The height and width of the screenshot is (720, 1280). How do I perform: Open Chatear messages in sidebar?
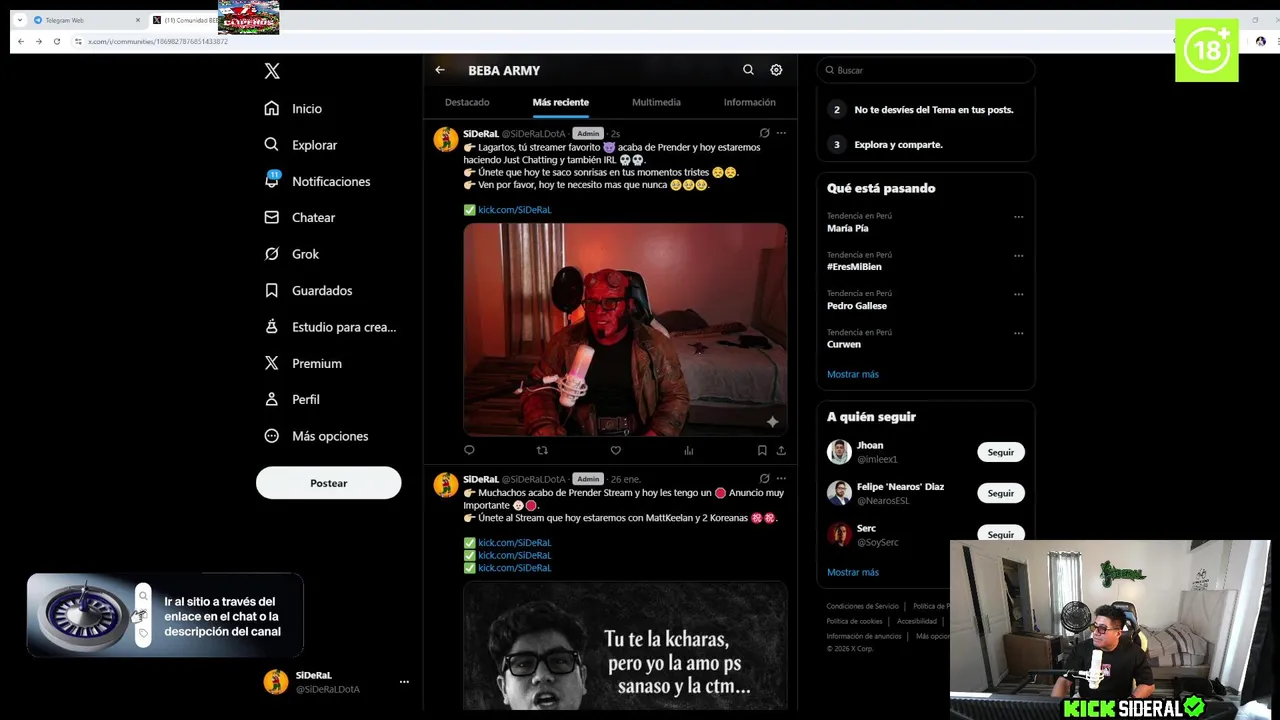[300, 217]
